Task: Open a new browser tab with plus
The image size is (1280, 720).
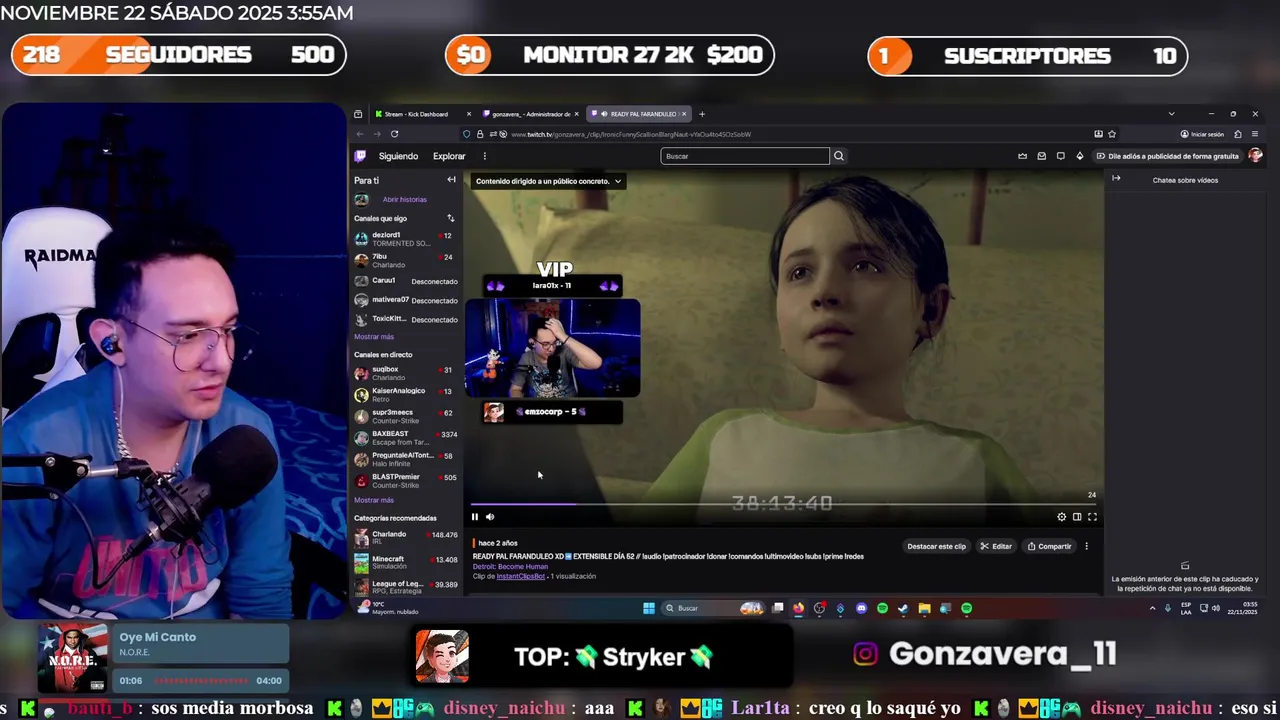Action: pyautogui.click(x=702, y=114)
